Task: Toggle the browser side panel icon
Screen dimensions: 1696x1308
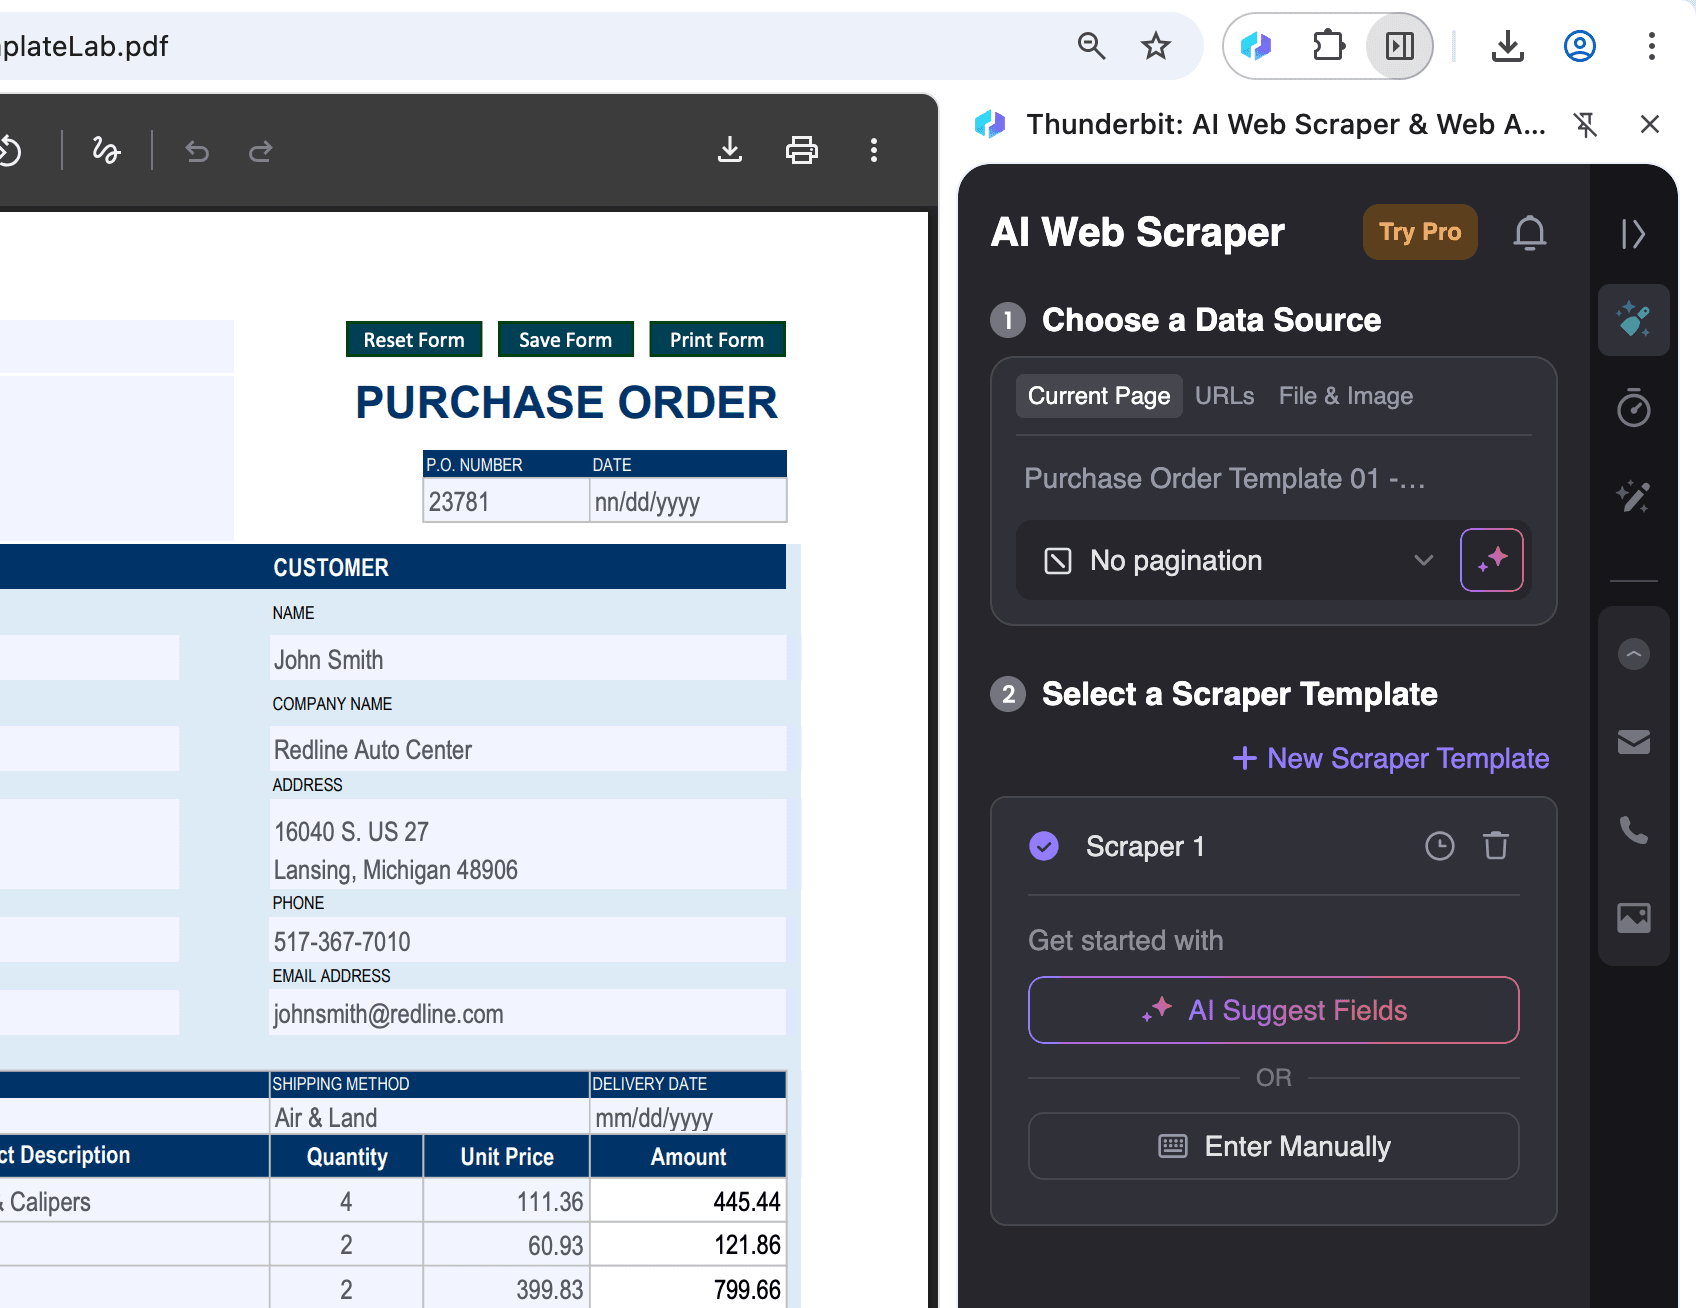Action: [1400, 46]
